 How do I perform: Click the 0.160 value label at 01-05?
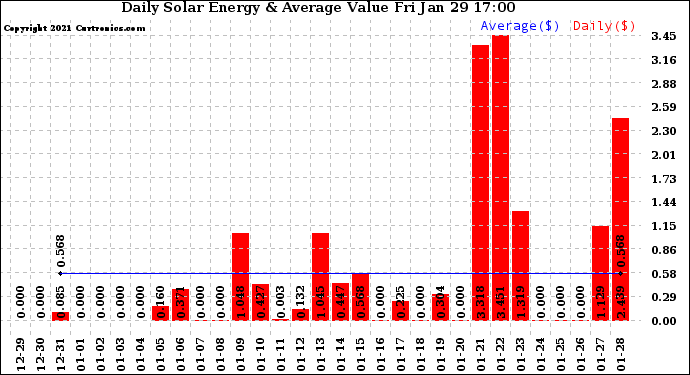[x=161, y=302]
